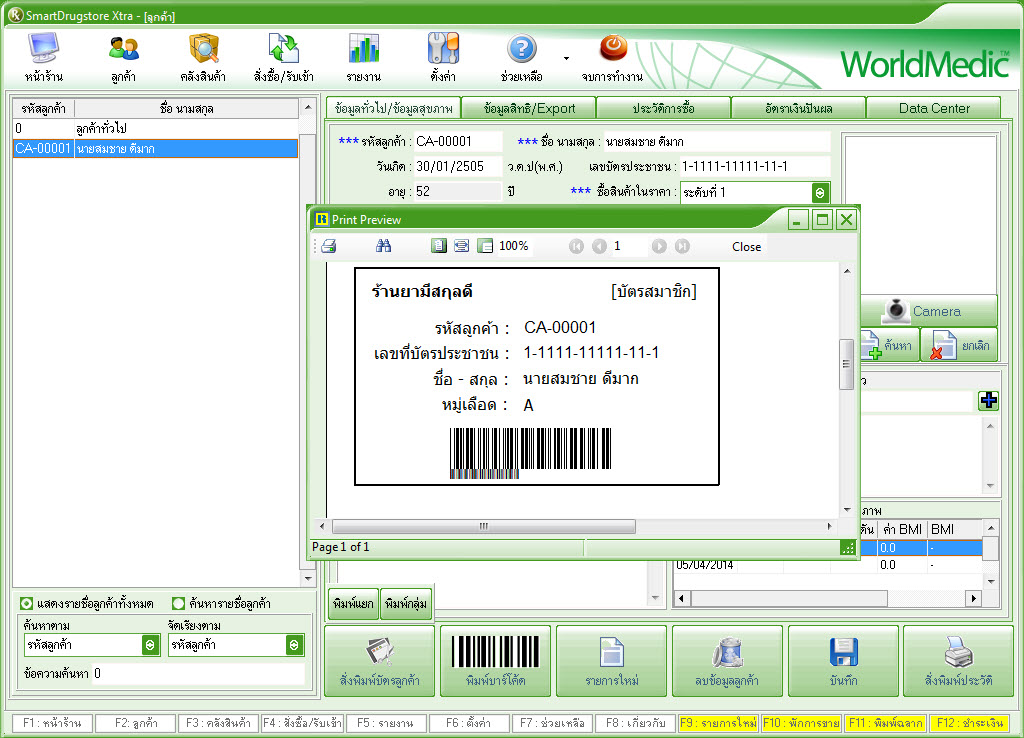Open the รายงาน reports chart icon
Screen dimensions: 1024x738
tap(363, 48)
